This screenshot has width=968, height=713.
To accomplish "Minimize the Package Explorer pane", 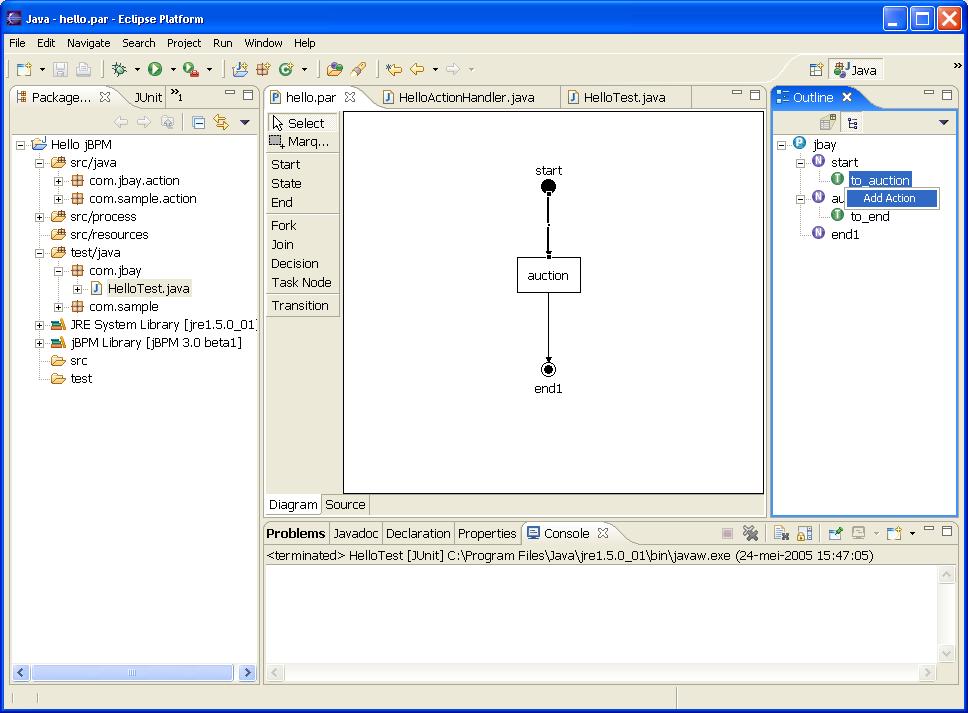I will 230,94.
